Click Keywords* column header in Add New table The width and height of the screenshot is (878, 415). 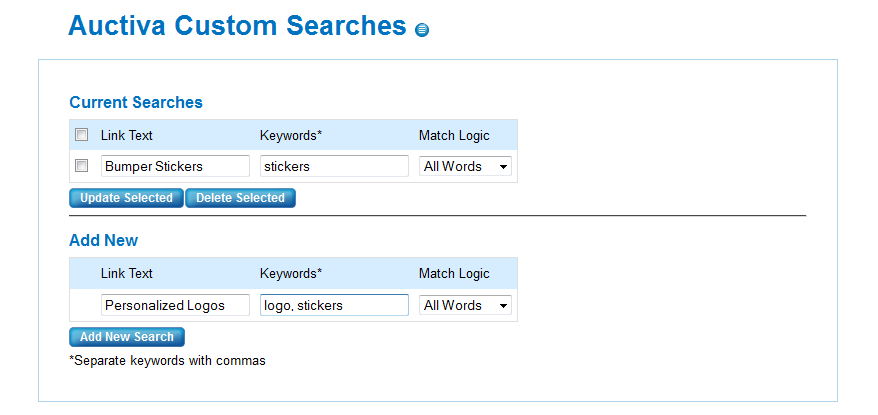(291, 273)
